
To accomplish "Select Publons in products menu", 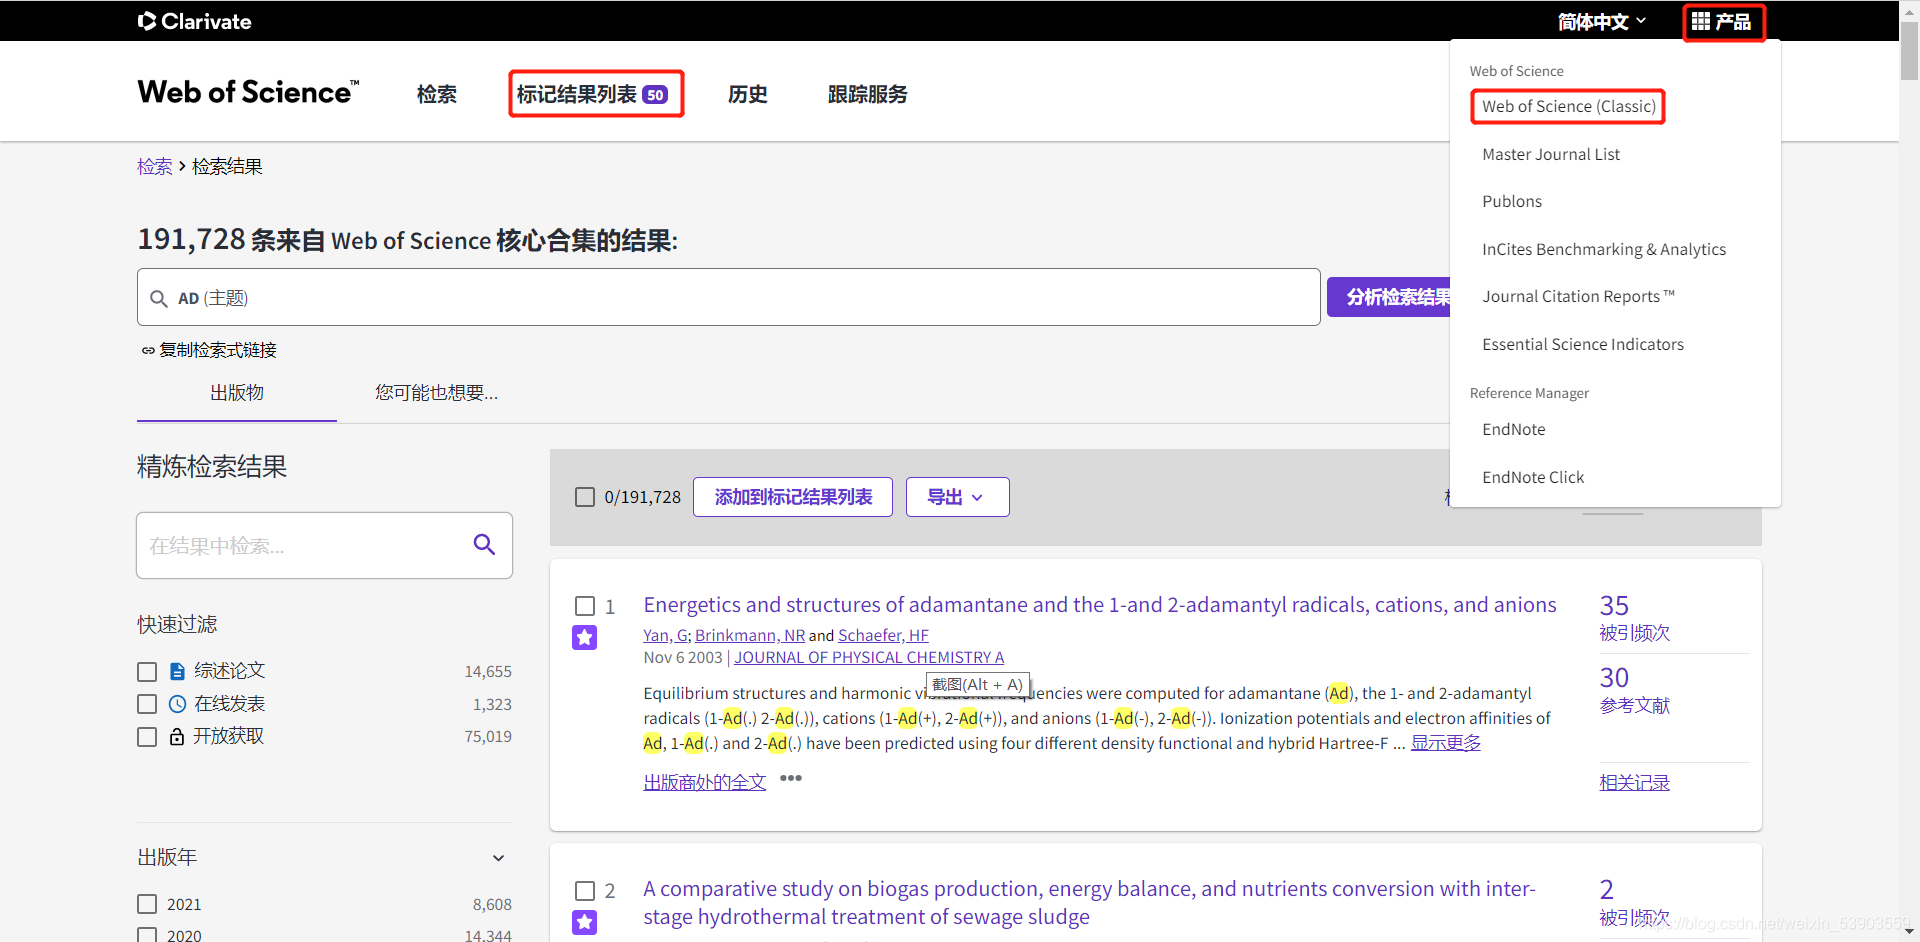I will tap(1512, 201).
